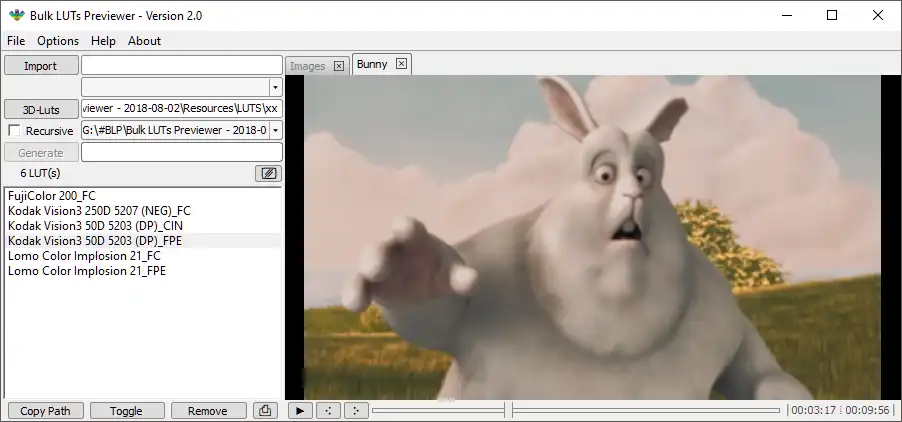Screen dimensions: 902x422
Task: Click the edit pencil icon next to 6 LUT(s)
Action: pyautogui.click(x=269, y=173)
